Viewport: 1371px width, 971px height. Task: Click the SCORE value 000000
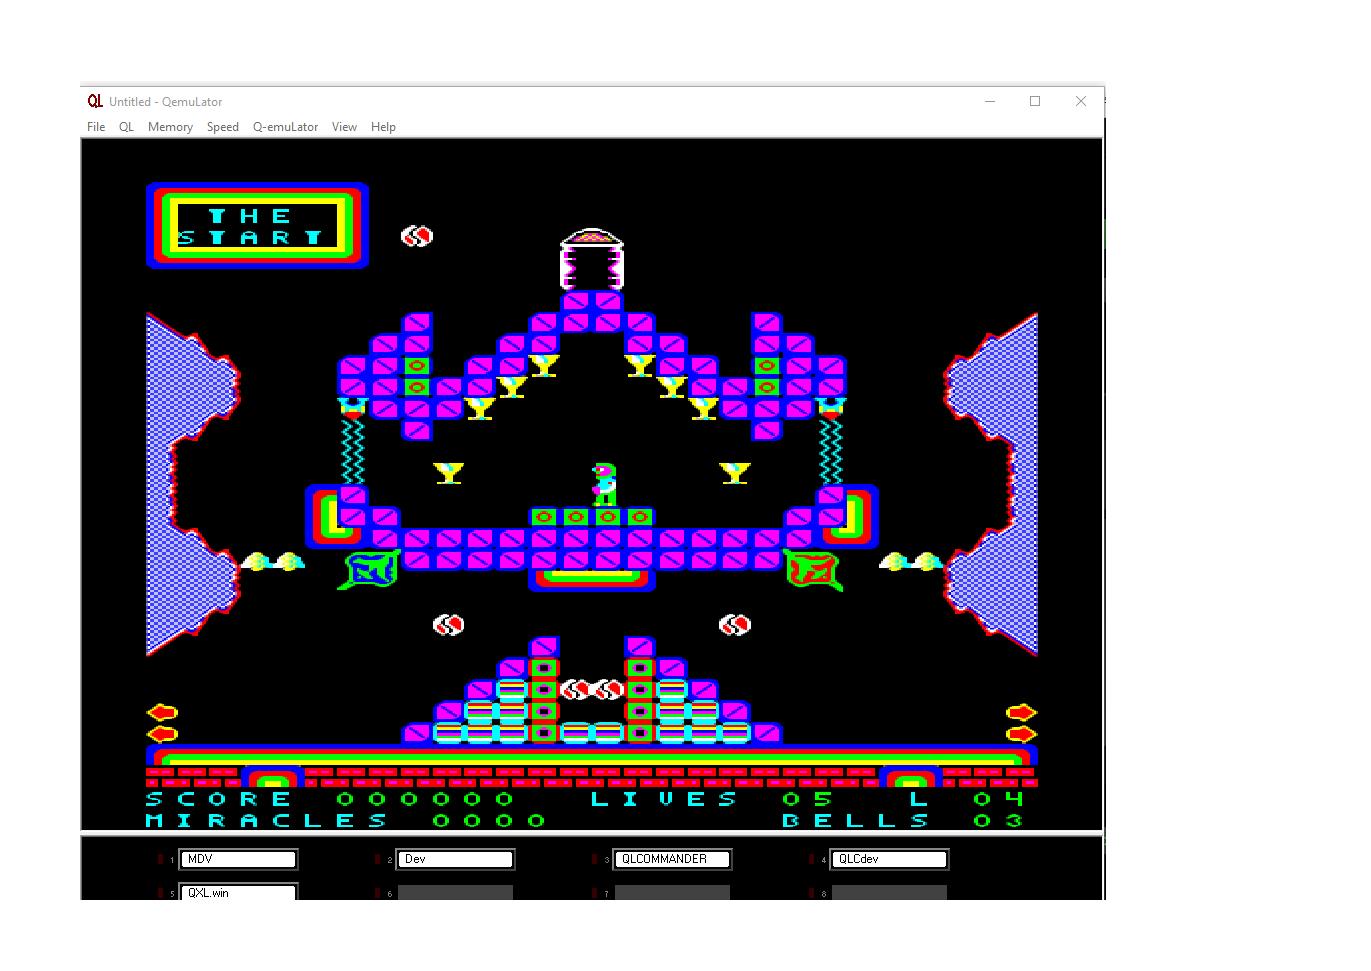[426, 799]
